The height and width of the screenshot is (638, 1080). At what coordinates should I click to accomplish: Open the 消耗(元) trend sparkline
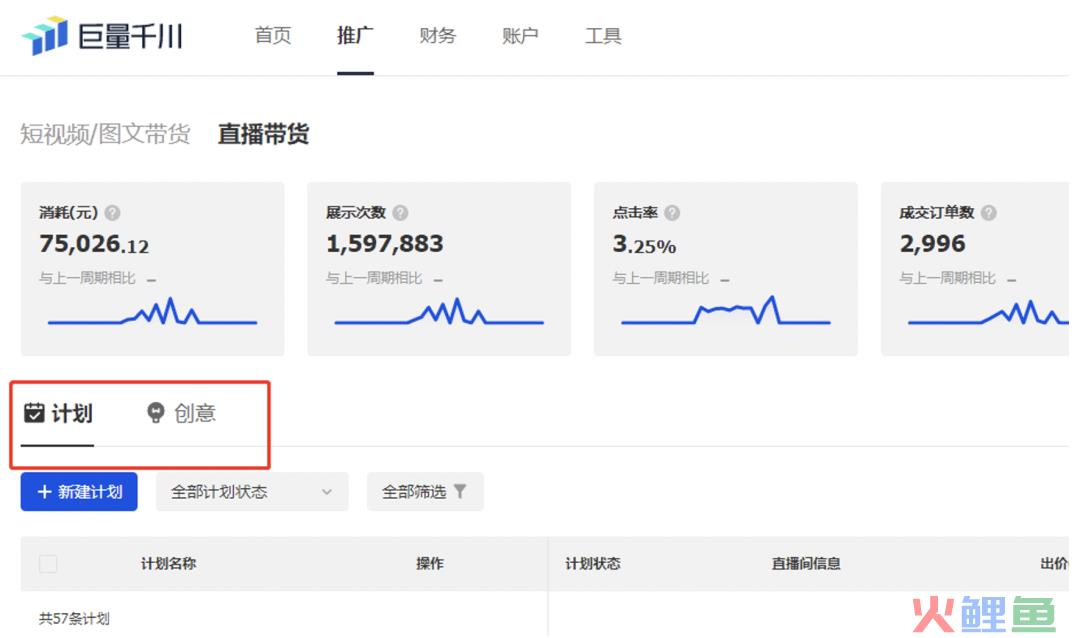(x=152, y=311)
